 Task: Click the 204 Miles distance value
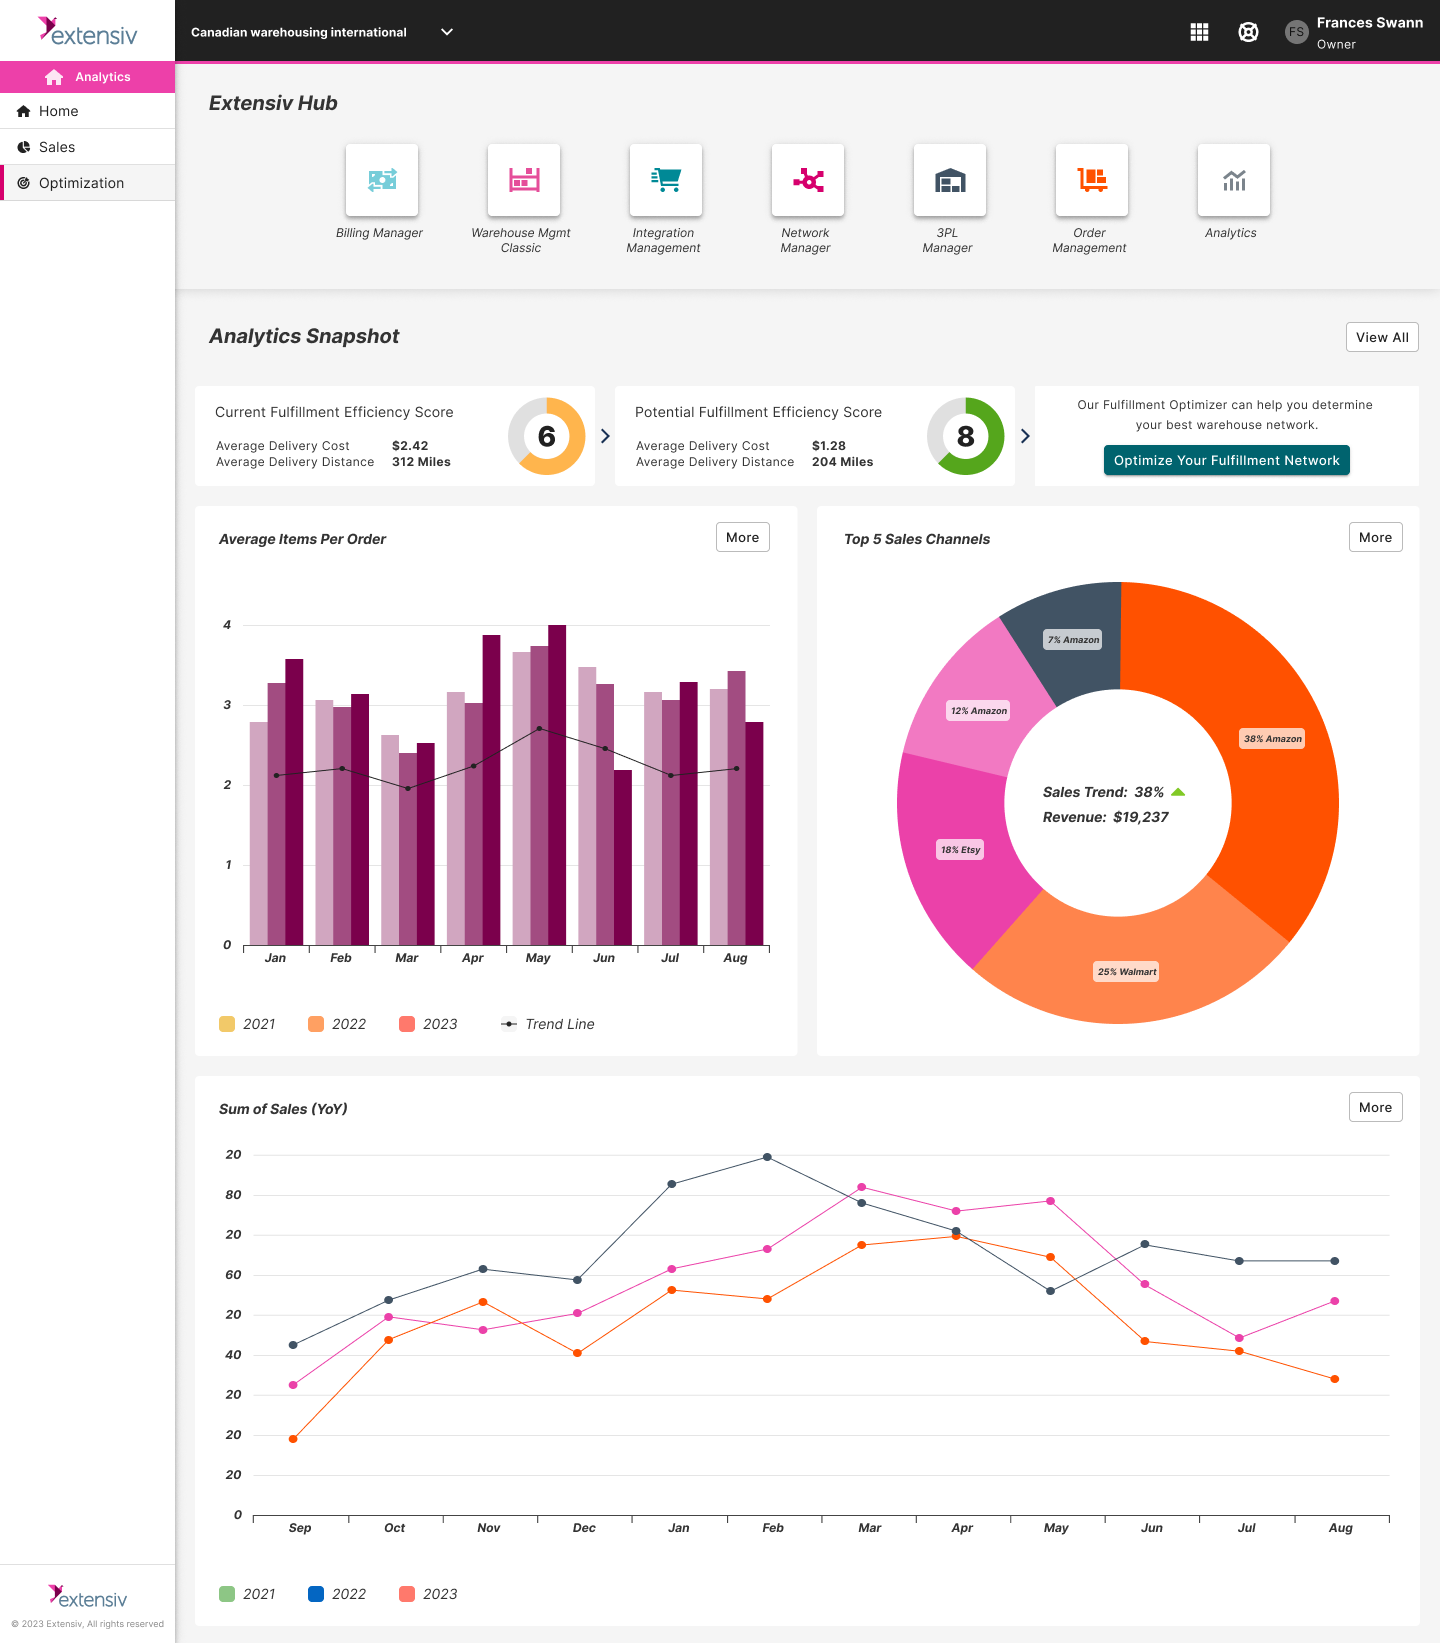point(843,462)
